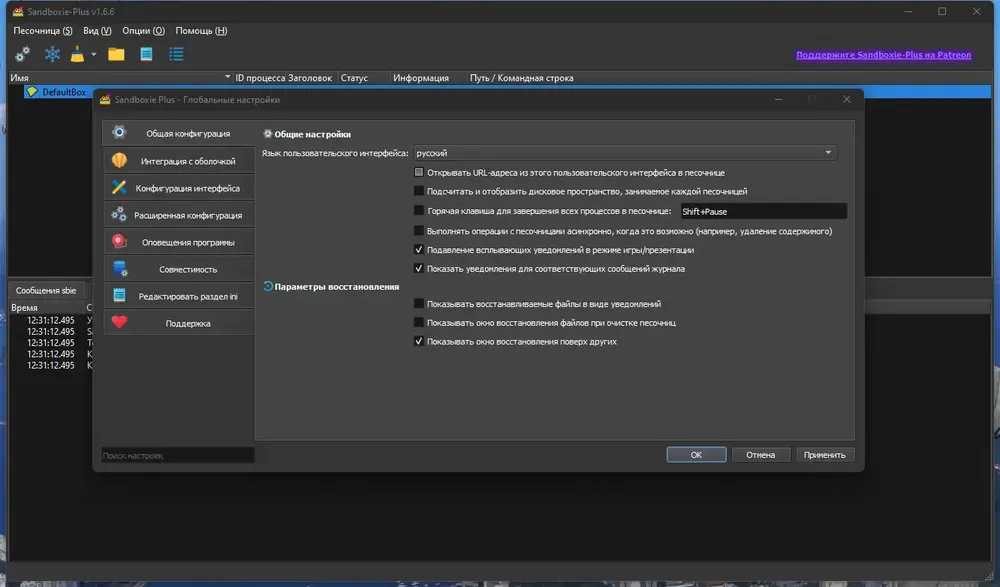Expand the interface language dropdown русский
The image size is (1000, 587).
point(624,152)
